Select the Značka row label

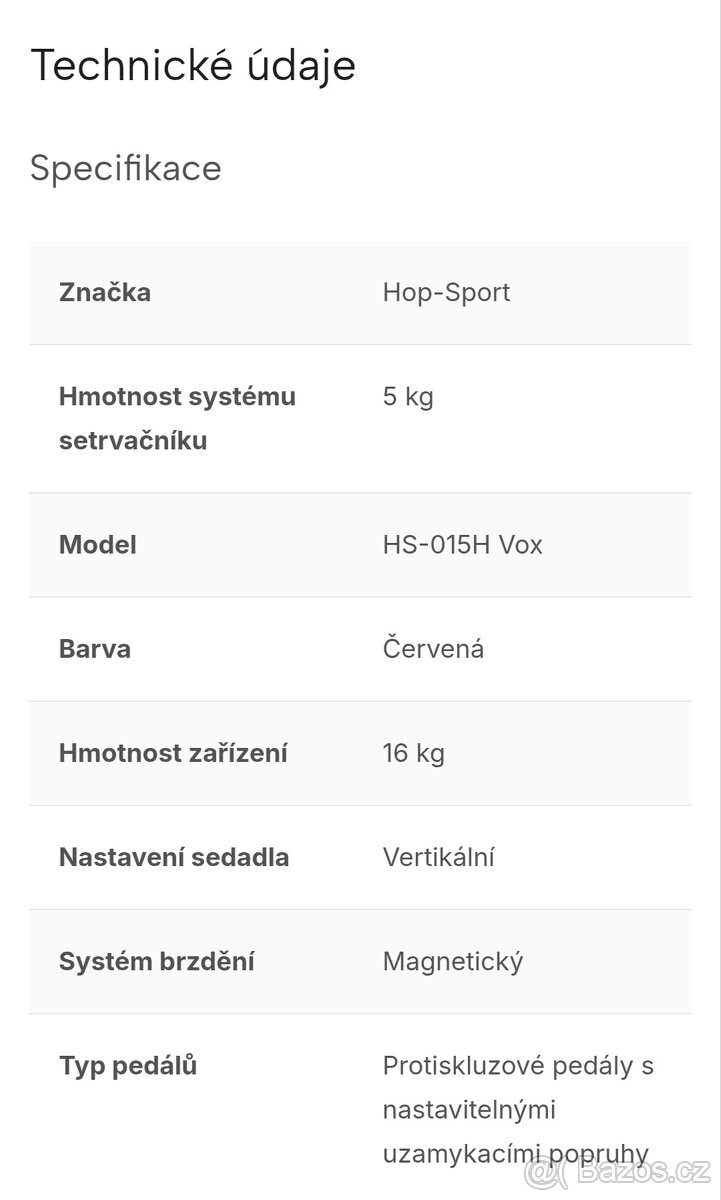(105, 293)
